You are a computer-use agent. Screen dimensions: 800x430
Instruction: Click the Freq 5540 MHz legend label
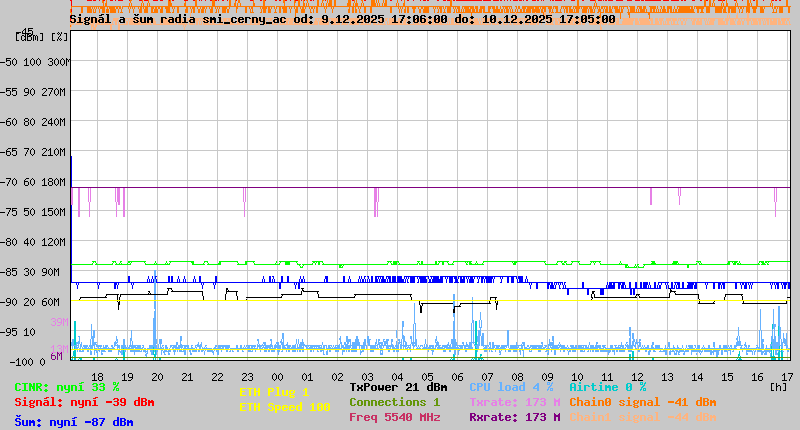pos(394,417)
